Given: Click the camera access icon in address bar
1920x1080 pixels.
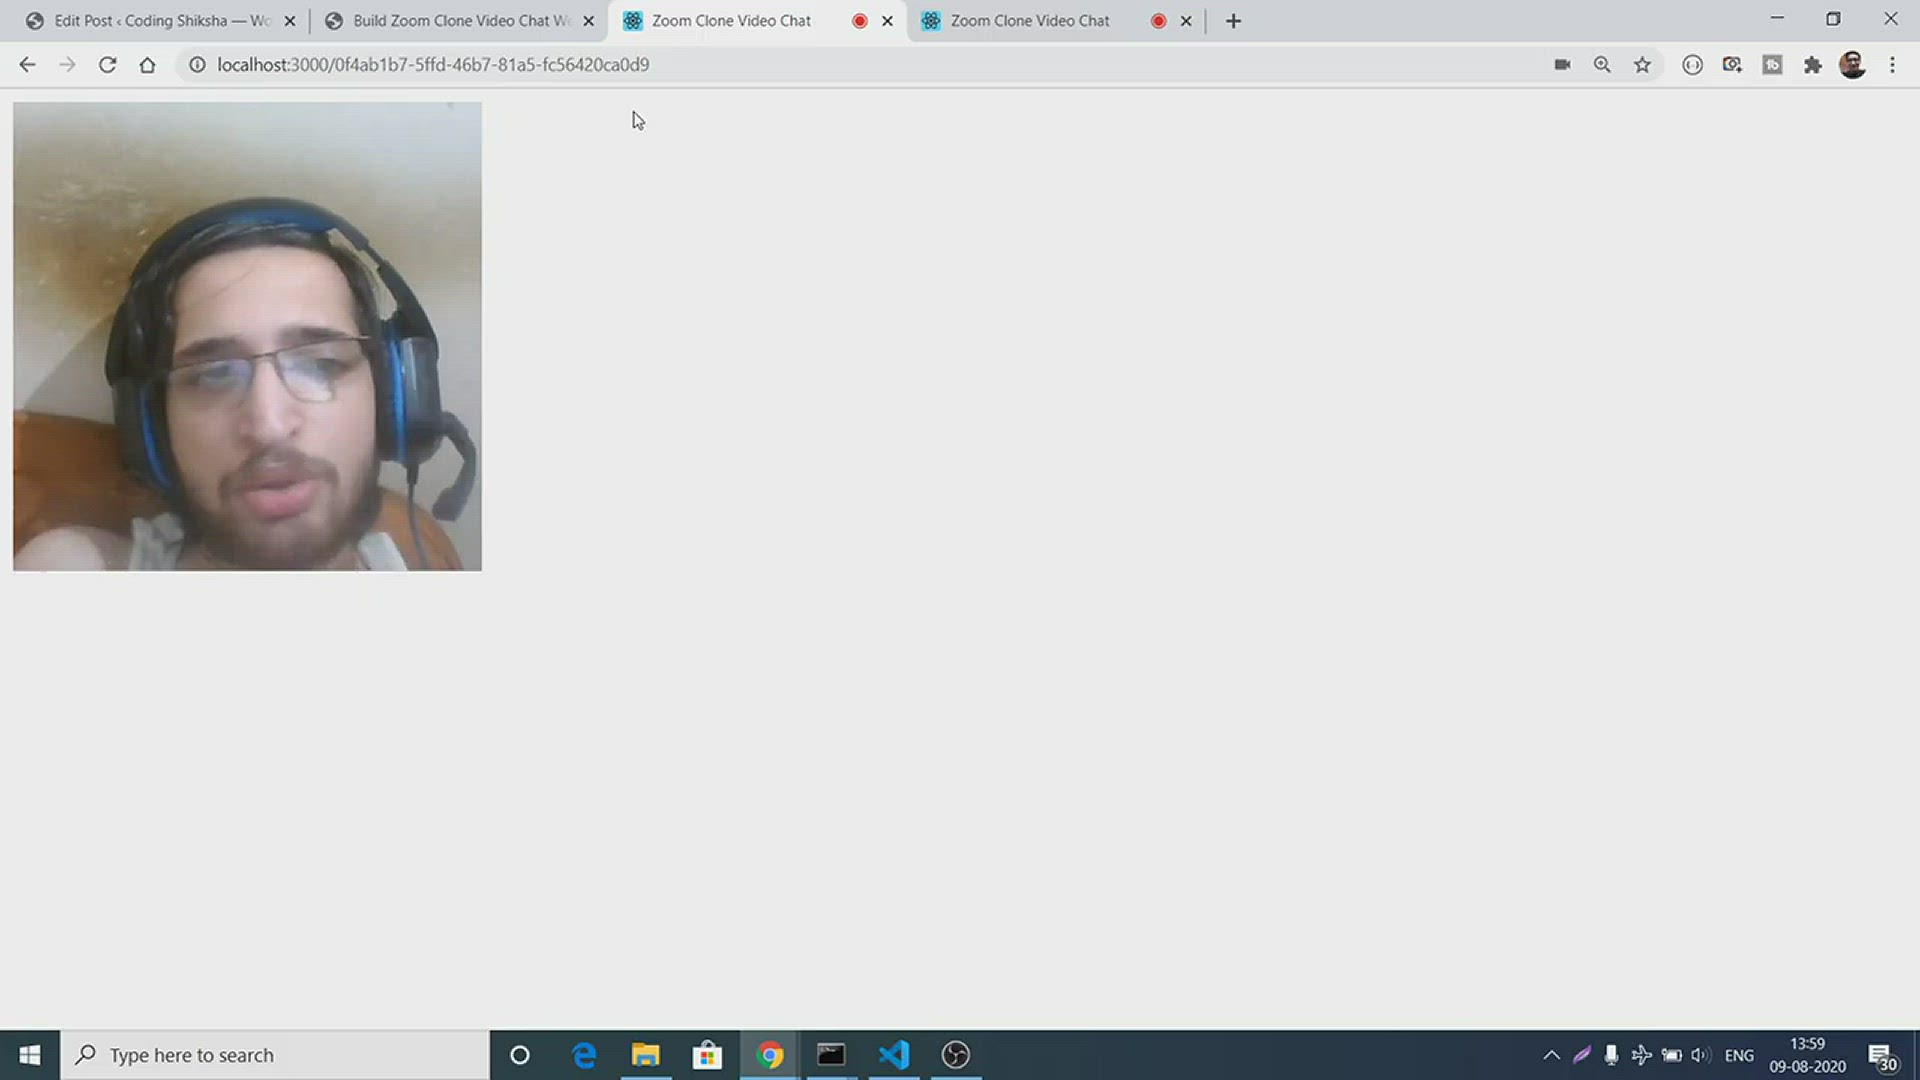Looking at the screenshot, I should point(1562,65).
